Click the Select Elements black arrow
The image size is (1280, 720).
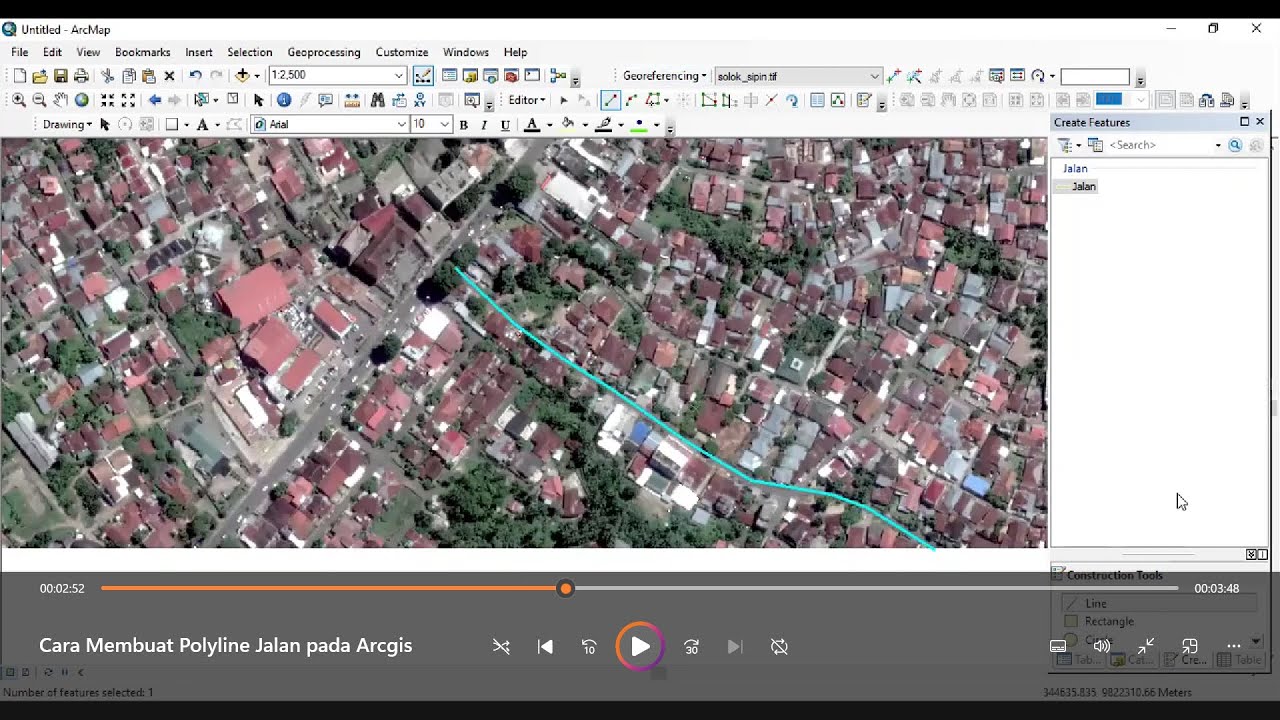pos(258,100)
